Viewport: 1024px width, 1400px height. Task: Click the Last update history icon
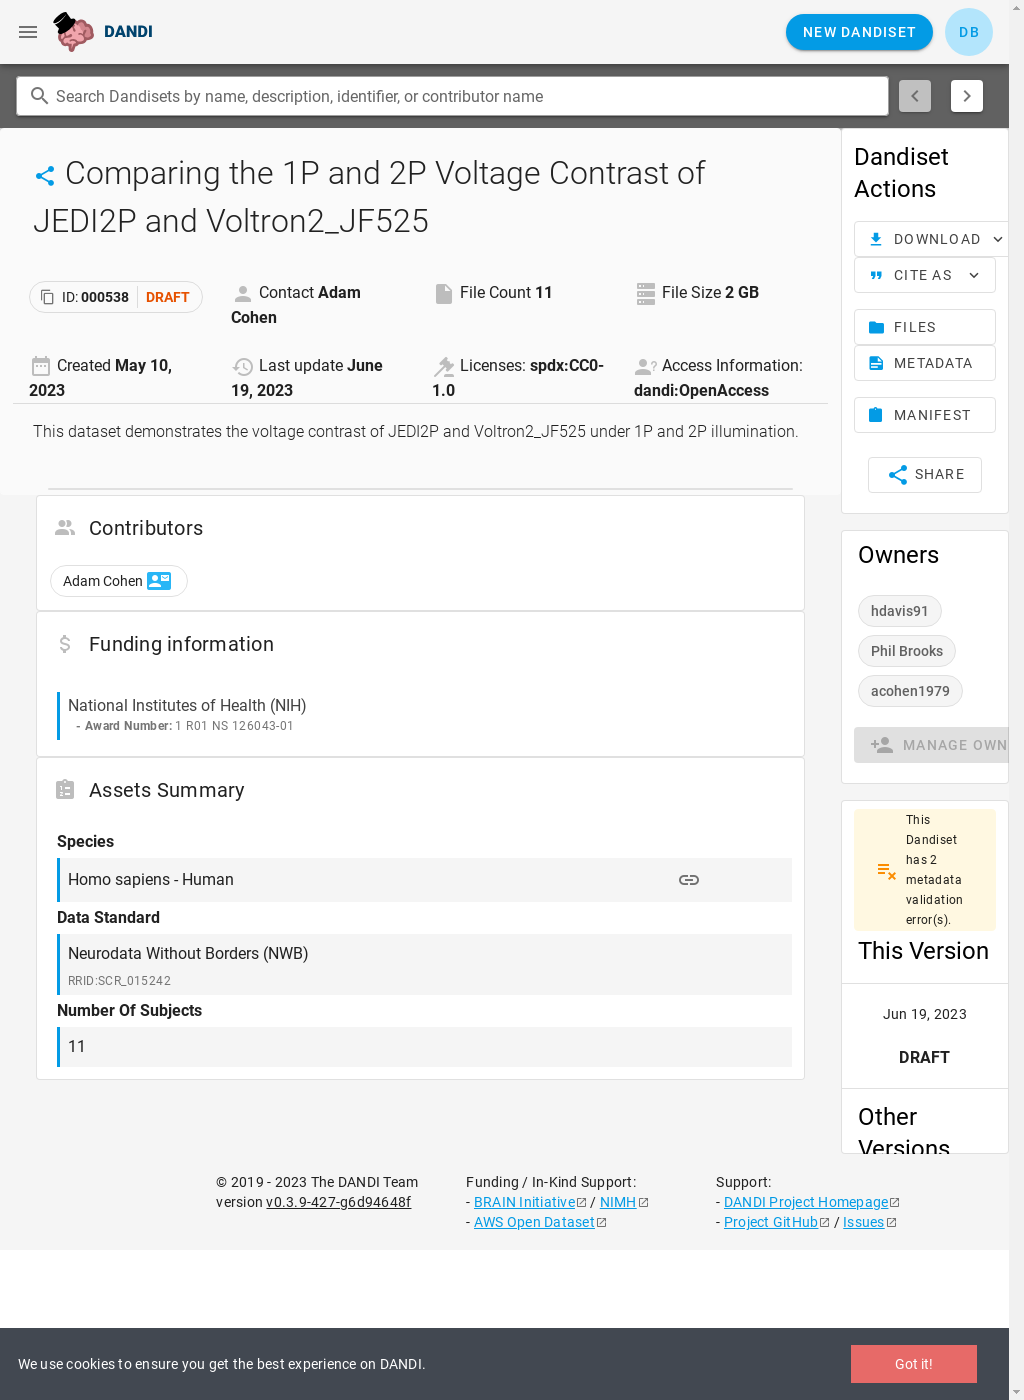click(243, 367)
